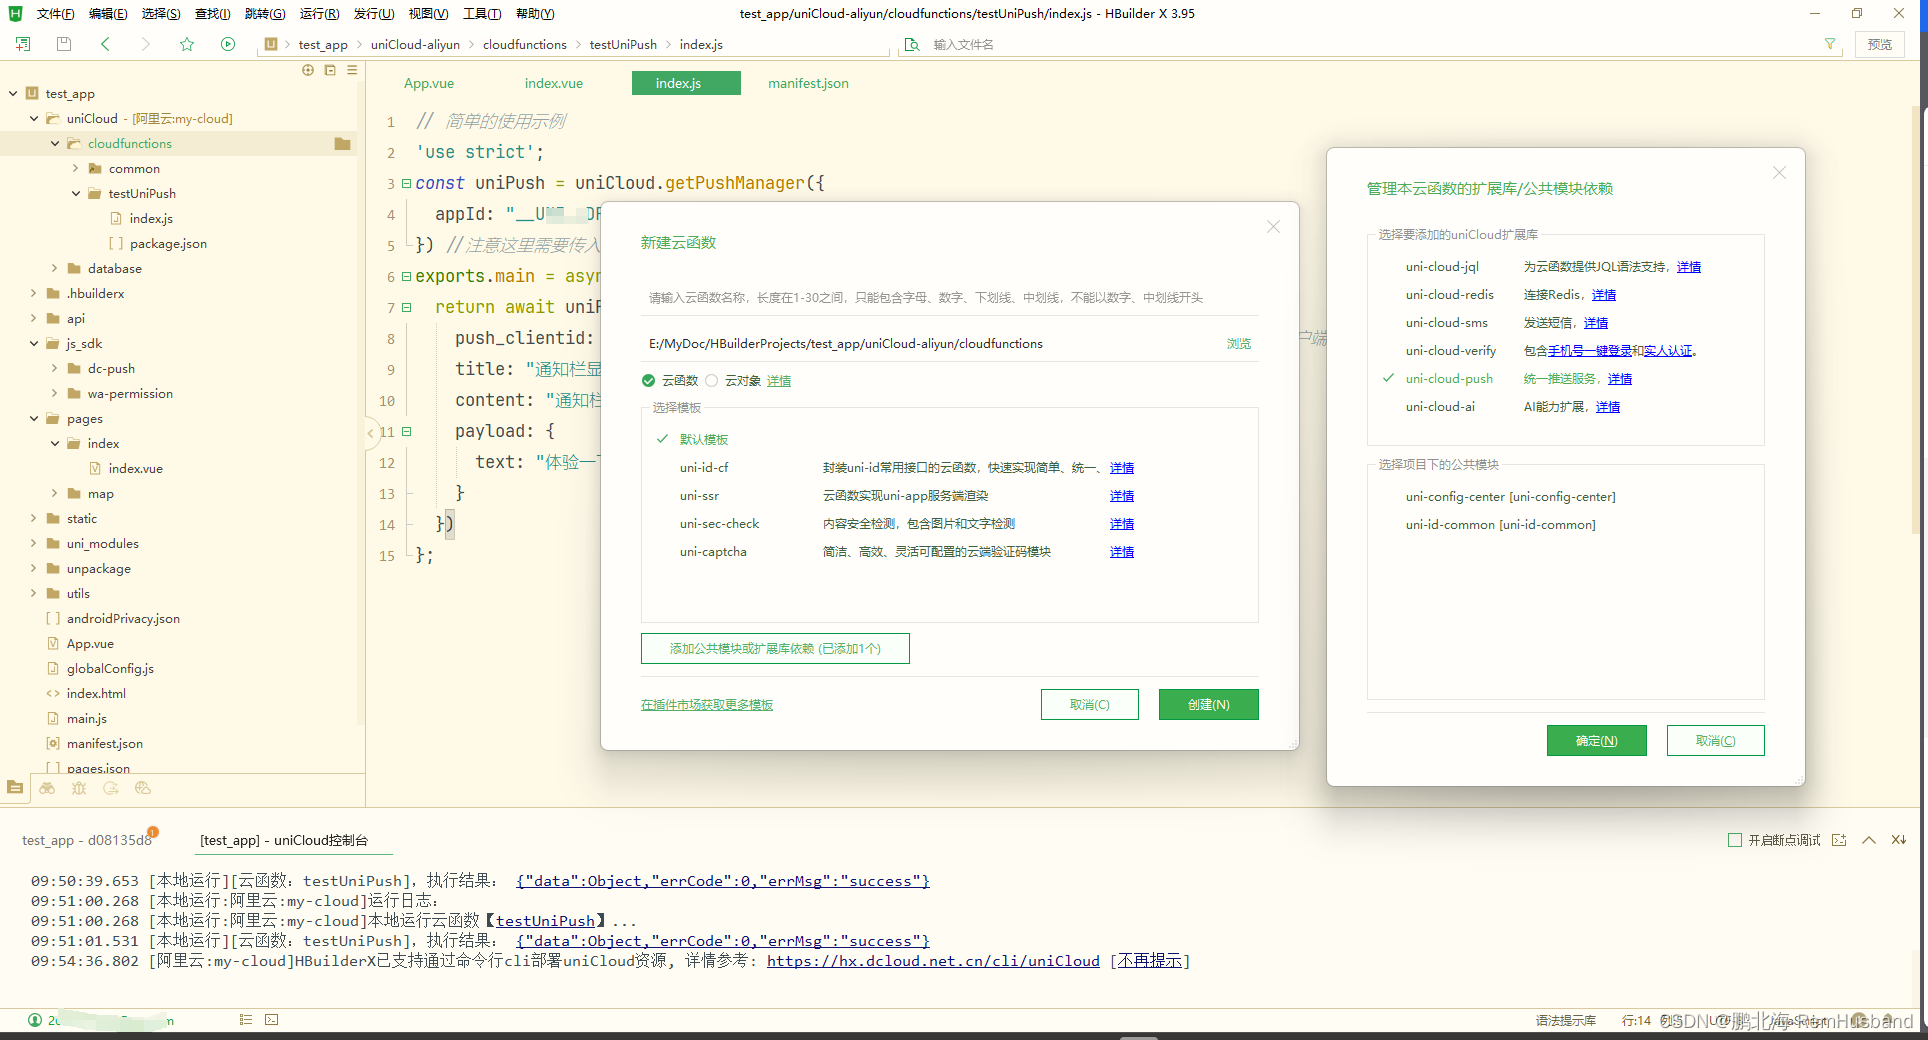
Task: Click the back navigation arrow icon
Action: coord(105,44)
